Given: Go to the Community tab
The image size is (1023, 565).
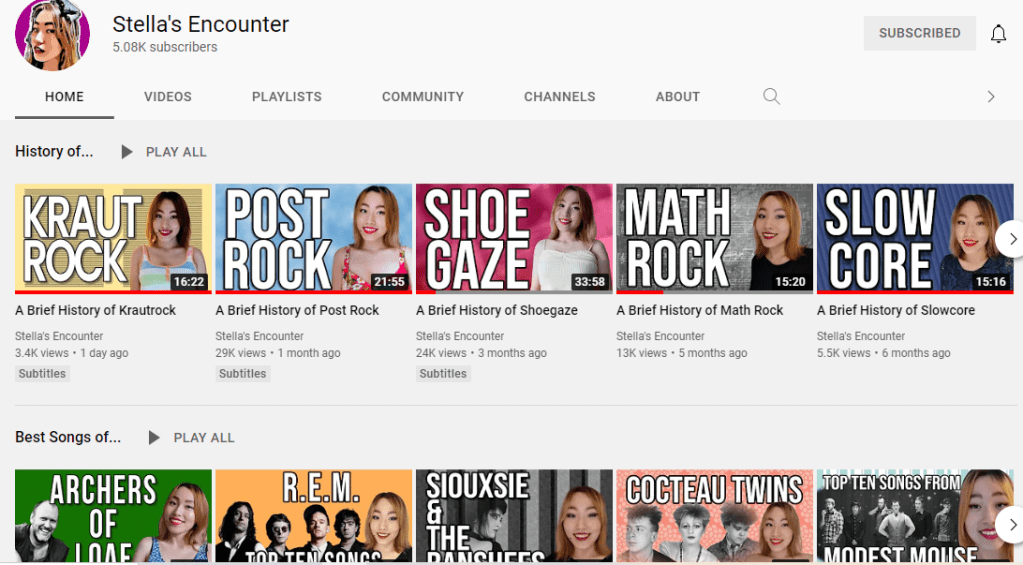Looking at the screenshot, I should (422, 97).
